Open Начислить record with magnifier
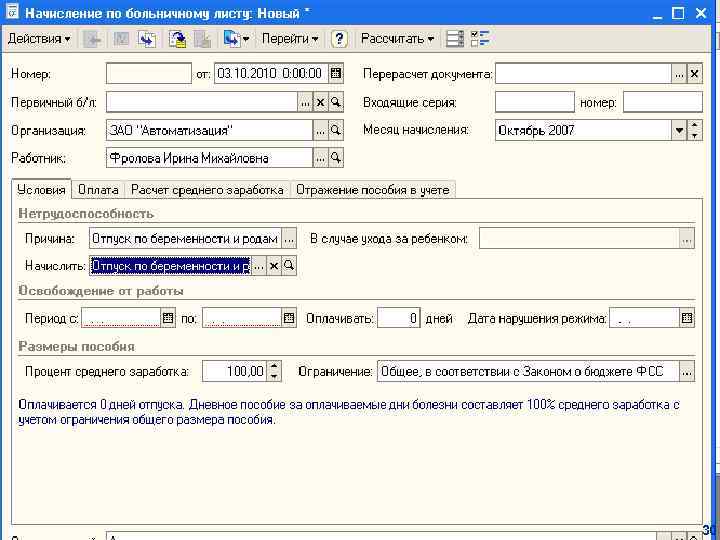Screen dimensions: 720x540 point(289,266)
